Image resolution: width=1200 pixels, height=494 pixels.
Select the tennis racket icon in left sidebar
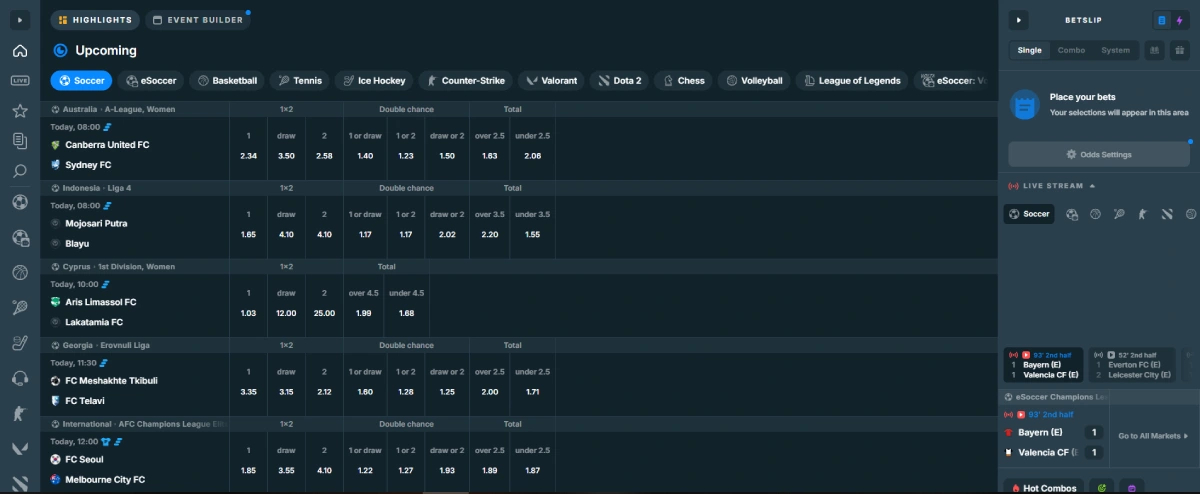20,308
